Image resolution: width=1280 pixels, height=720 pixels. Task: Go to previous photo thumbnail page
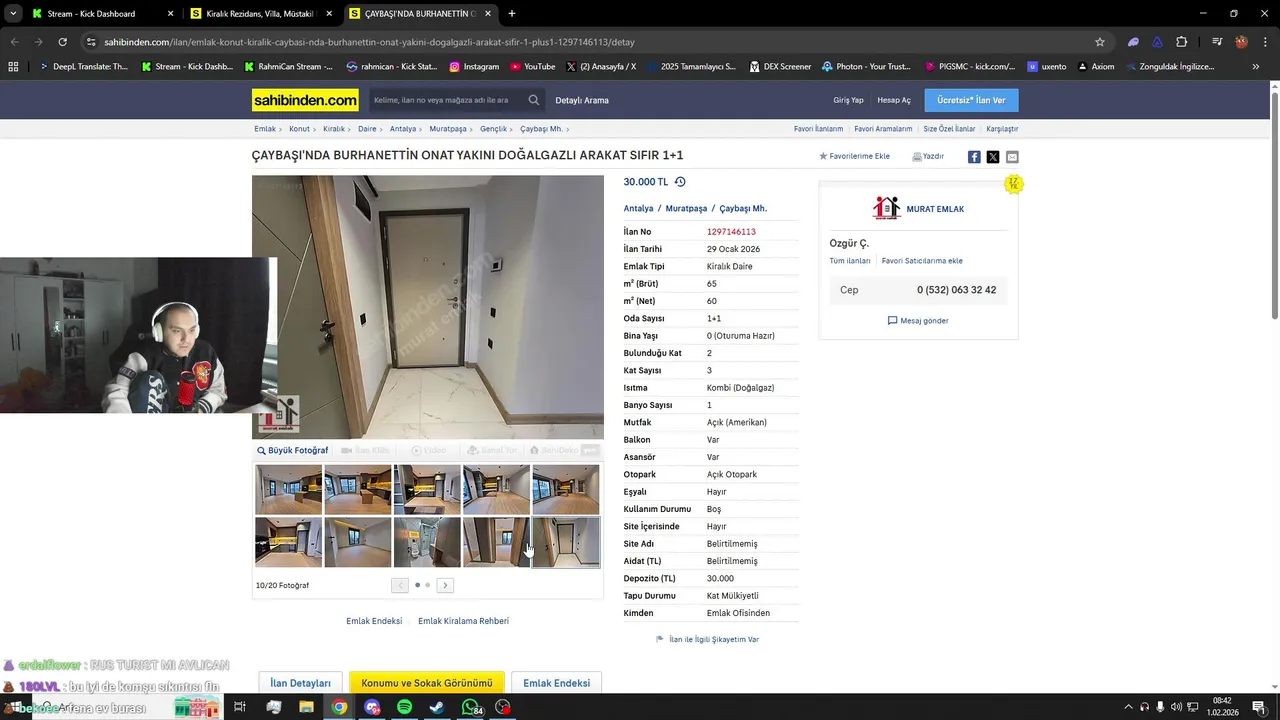click(400, 585)
